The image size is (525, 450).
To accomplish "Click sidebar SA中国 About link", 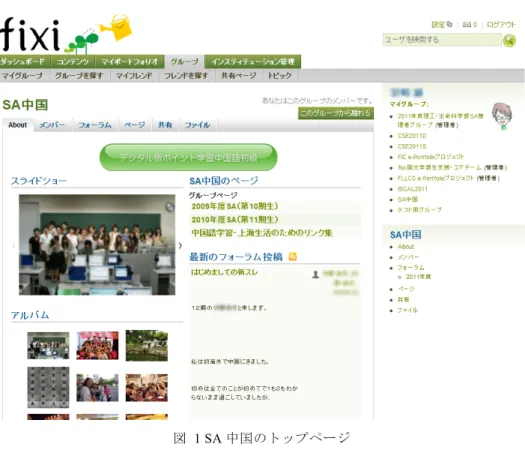I will (406, 247).
